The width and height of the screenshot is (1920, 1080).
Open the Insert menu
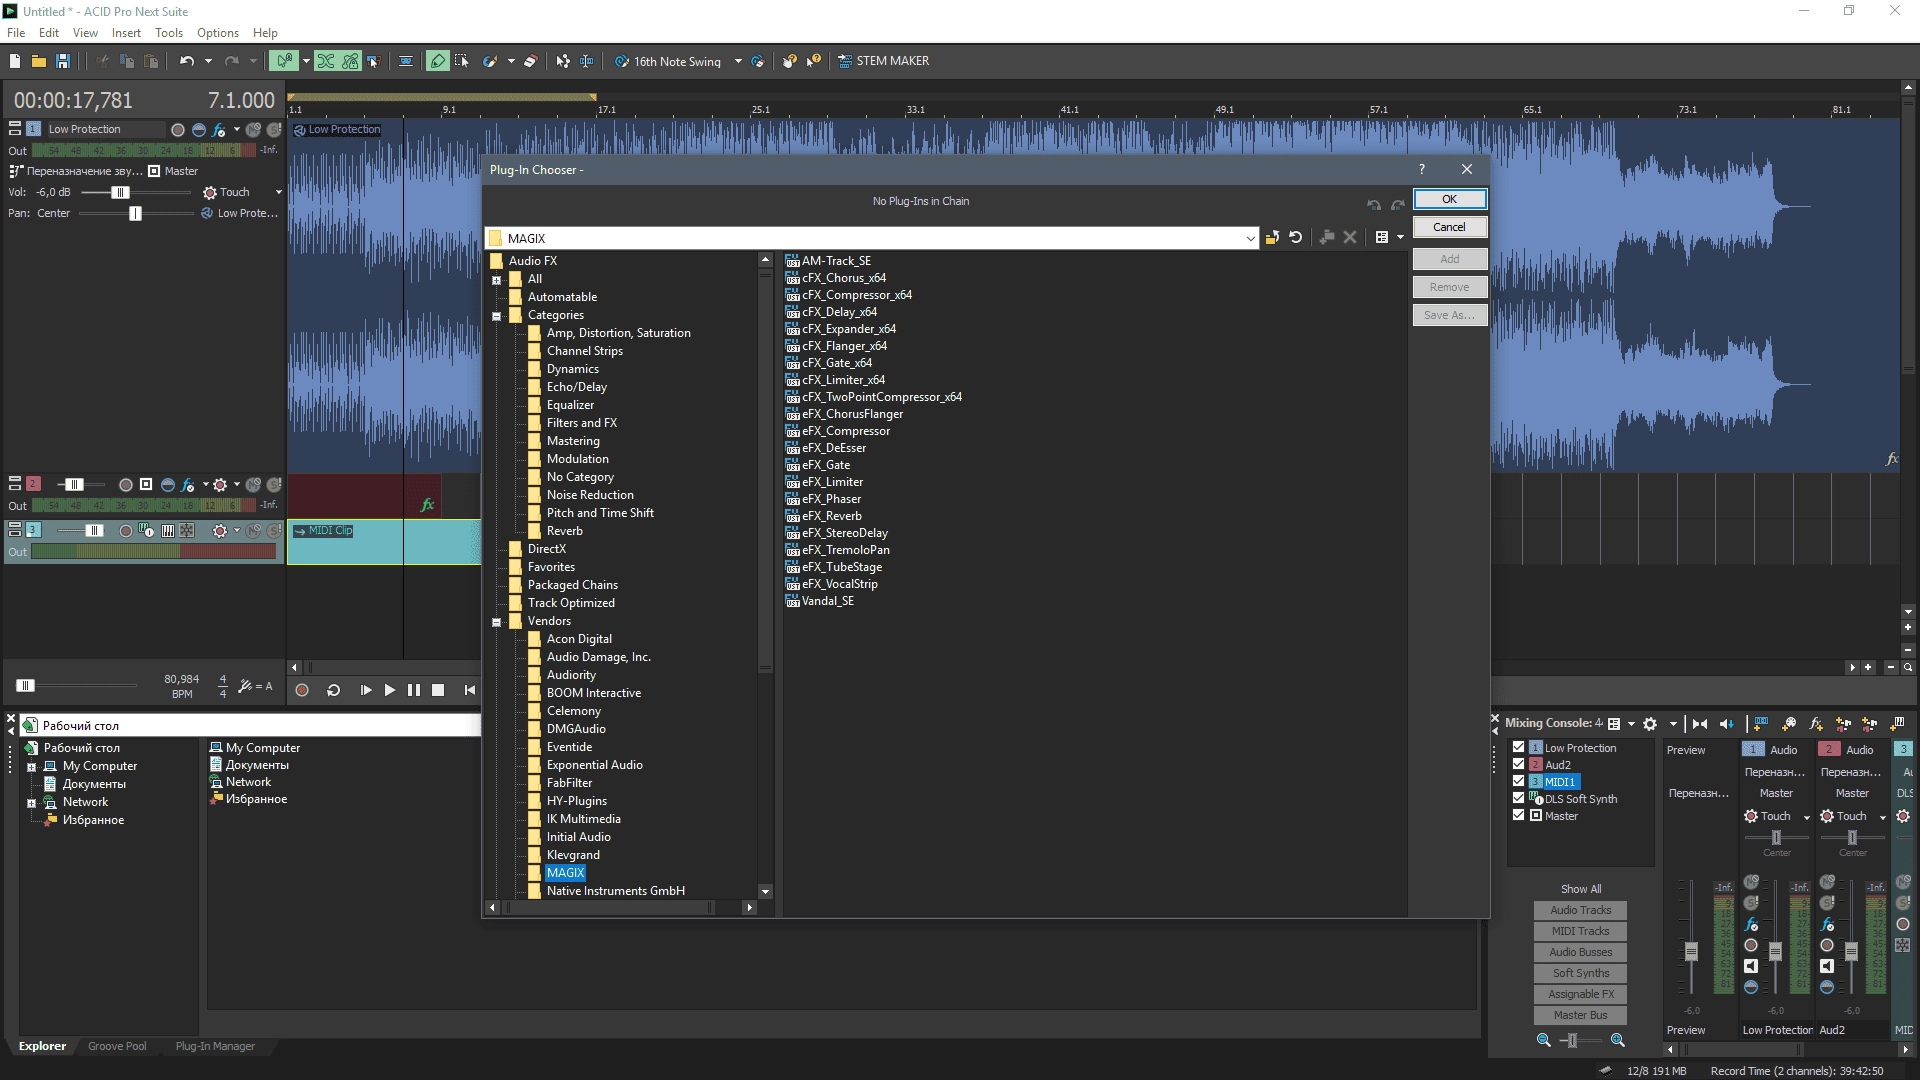click(x=126, y=32)
